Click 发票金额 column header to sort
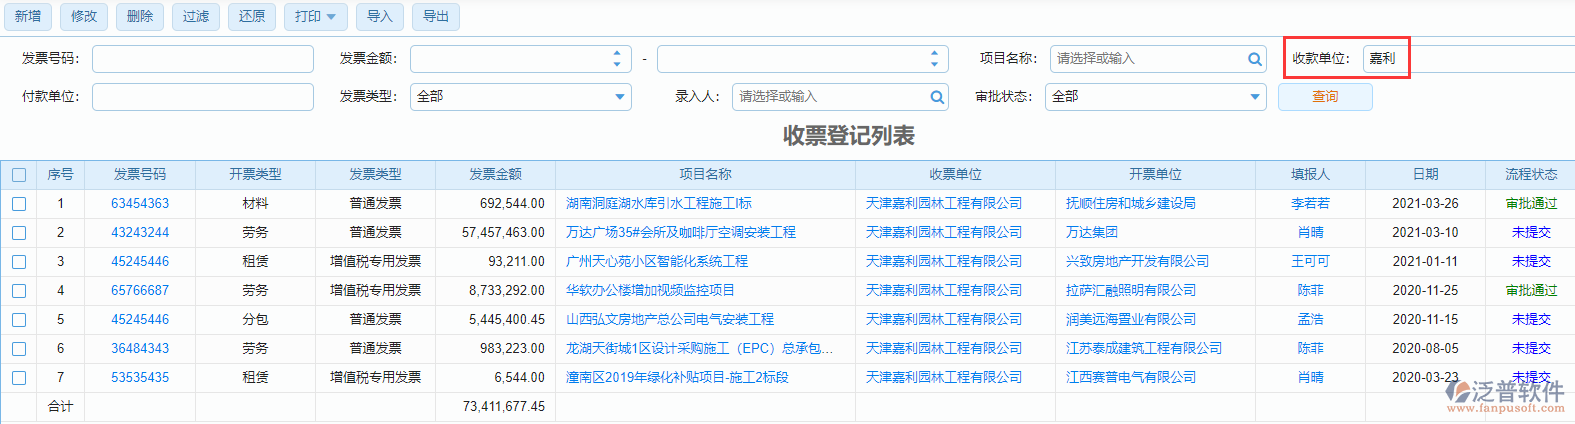 pyautogui.click(x=495, y=175)
